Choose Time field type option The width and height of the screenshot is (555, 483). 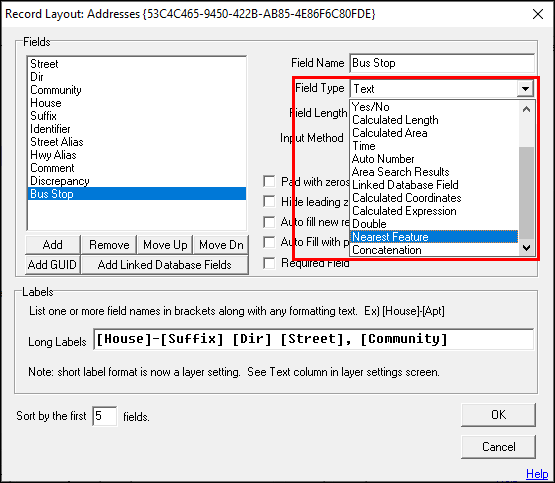coord(434,146)
